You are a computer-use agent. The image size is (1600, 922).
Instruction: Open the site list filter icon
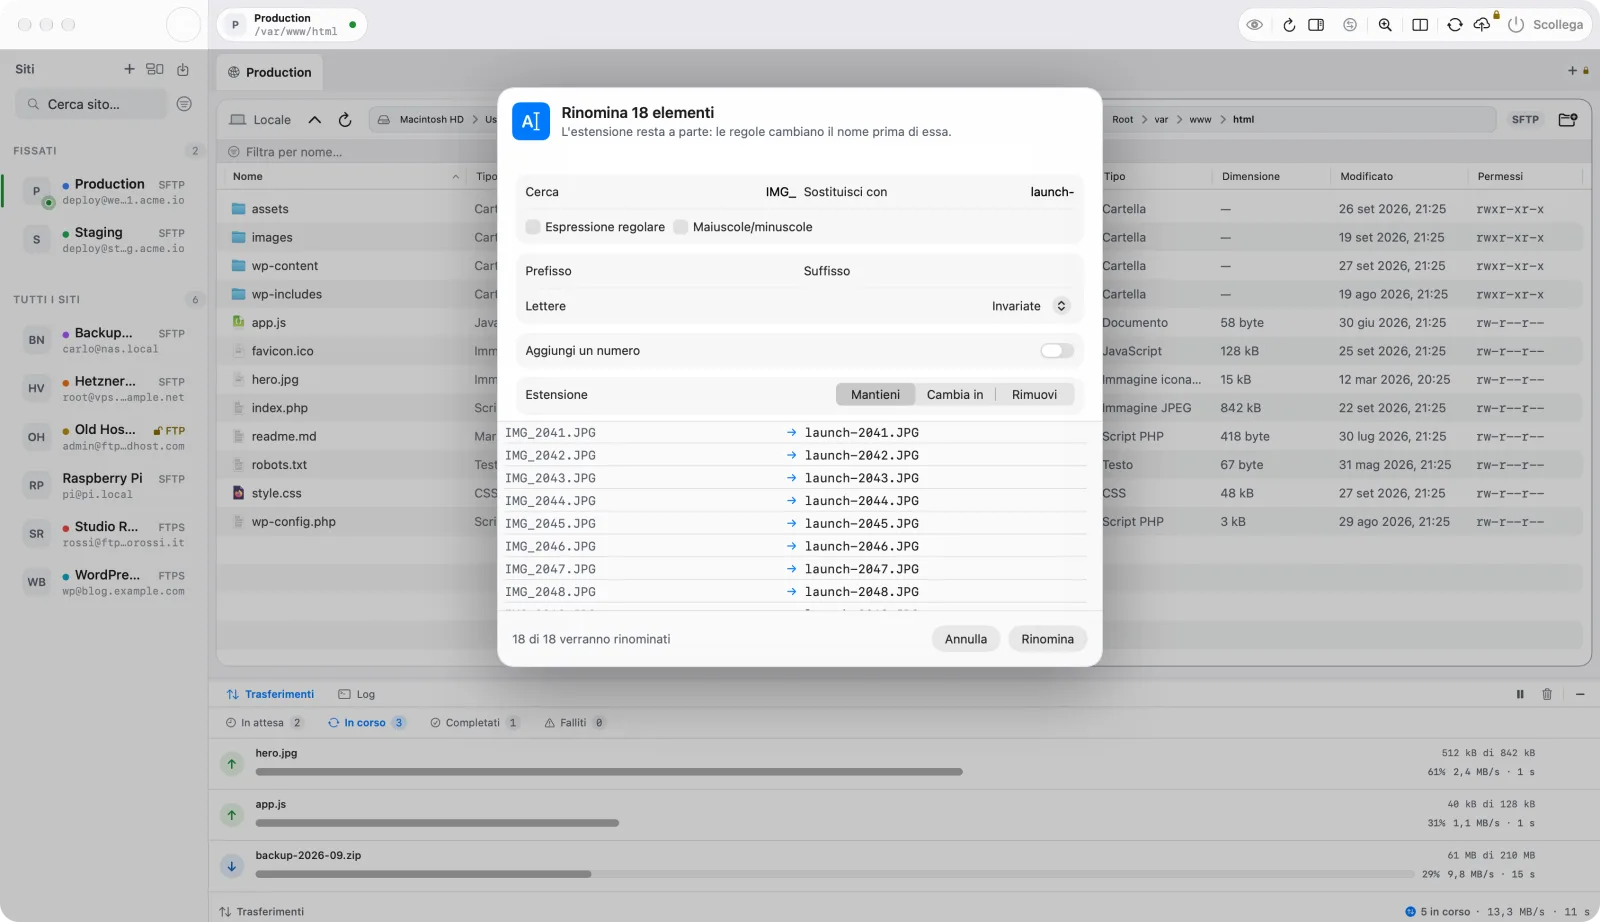tap(184, 104)
